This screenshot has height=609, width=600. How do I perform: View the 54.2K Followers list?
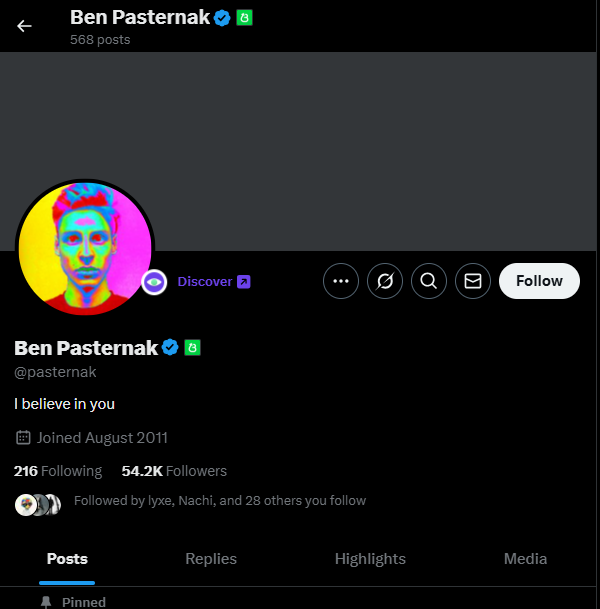tap(174, 471)
